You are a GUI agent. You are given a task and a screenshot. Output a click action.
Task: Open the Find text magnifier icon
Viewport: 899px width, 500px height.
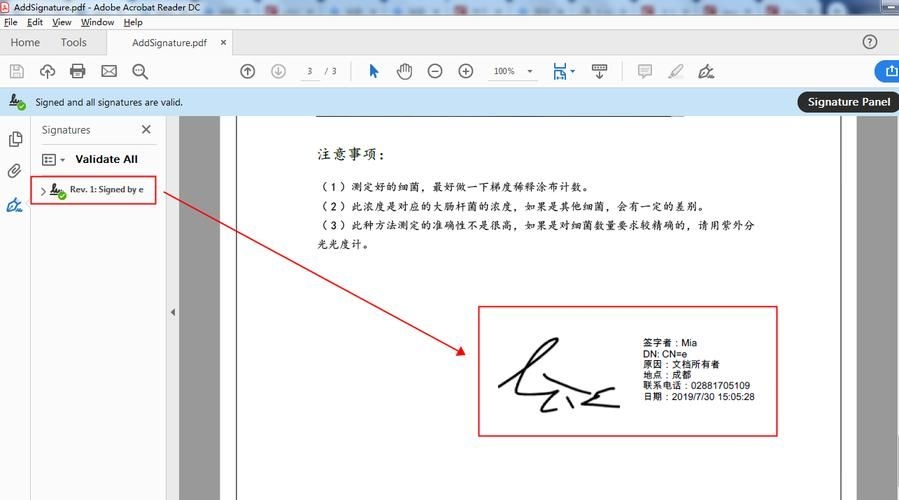click(x=140, y=71)
